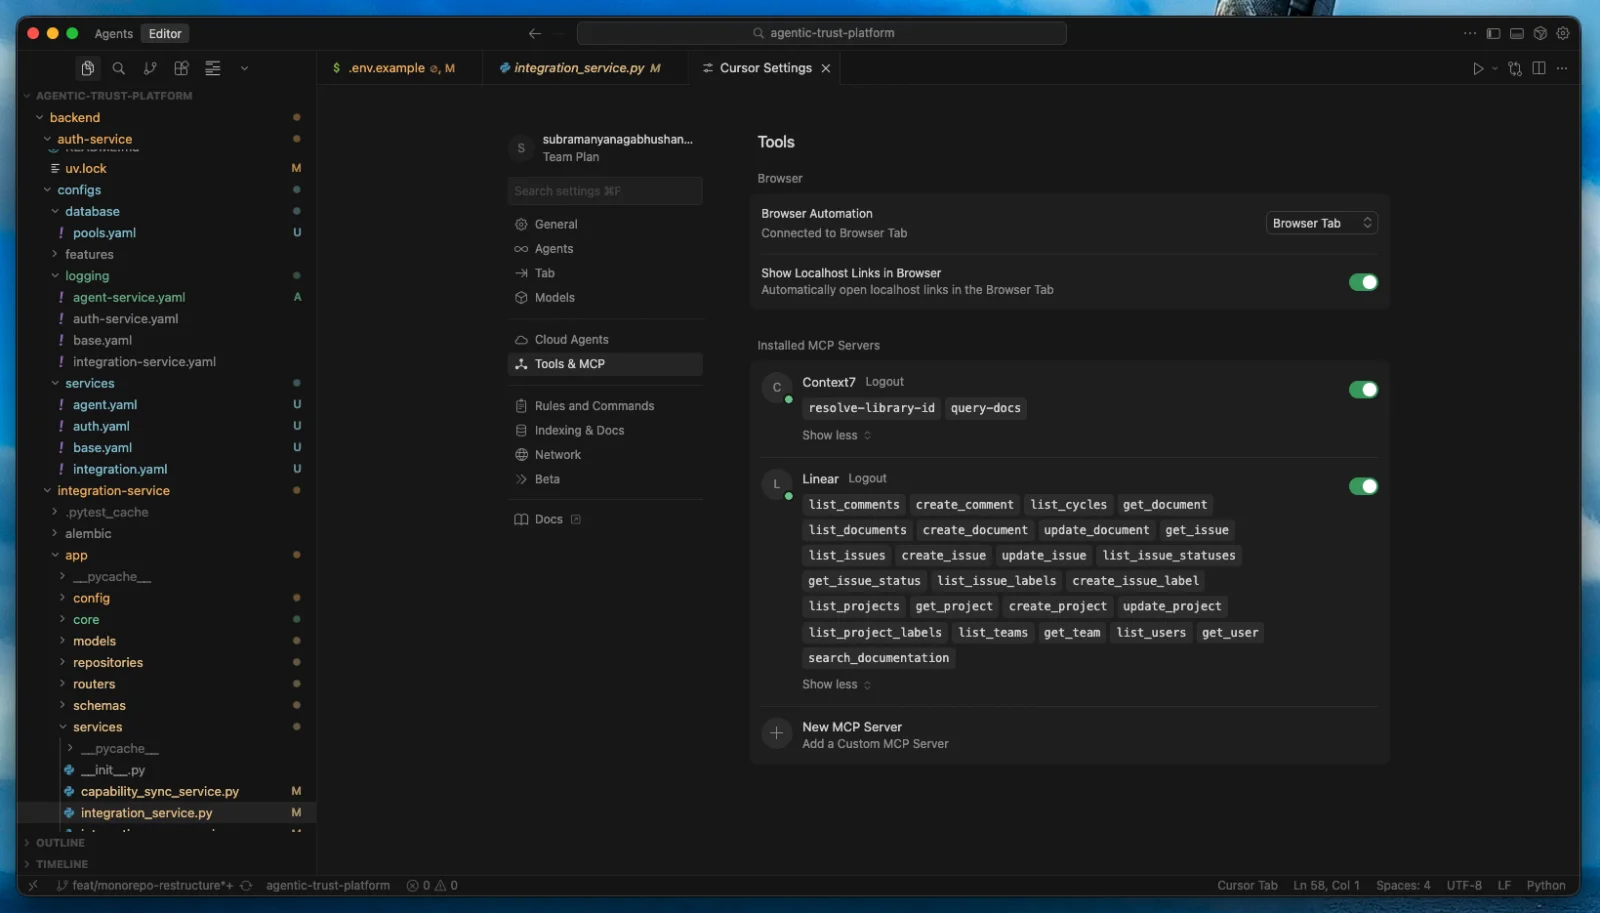Open Cloud Agents settings section

605,340
